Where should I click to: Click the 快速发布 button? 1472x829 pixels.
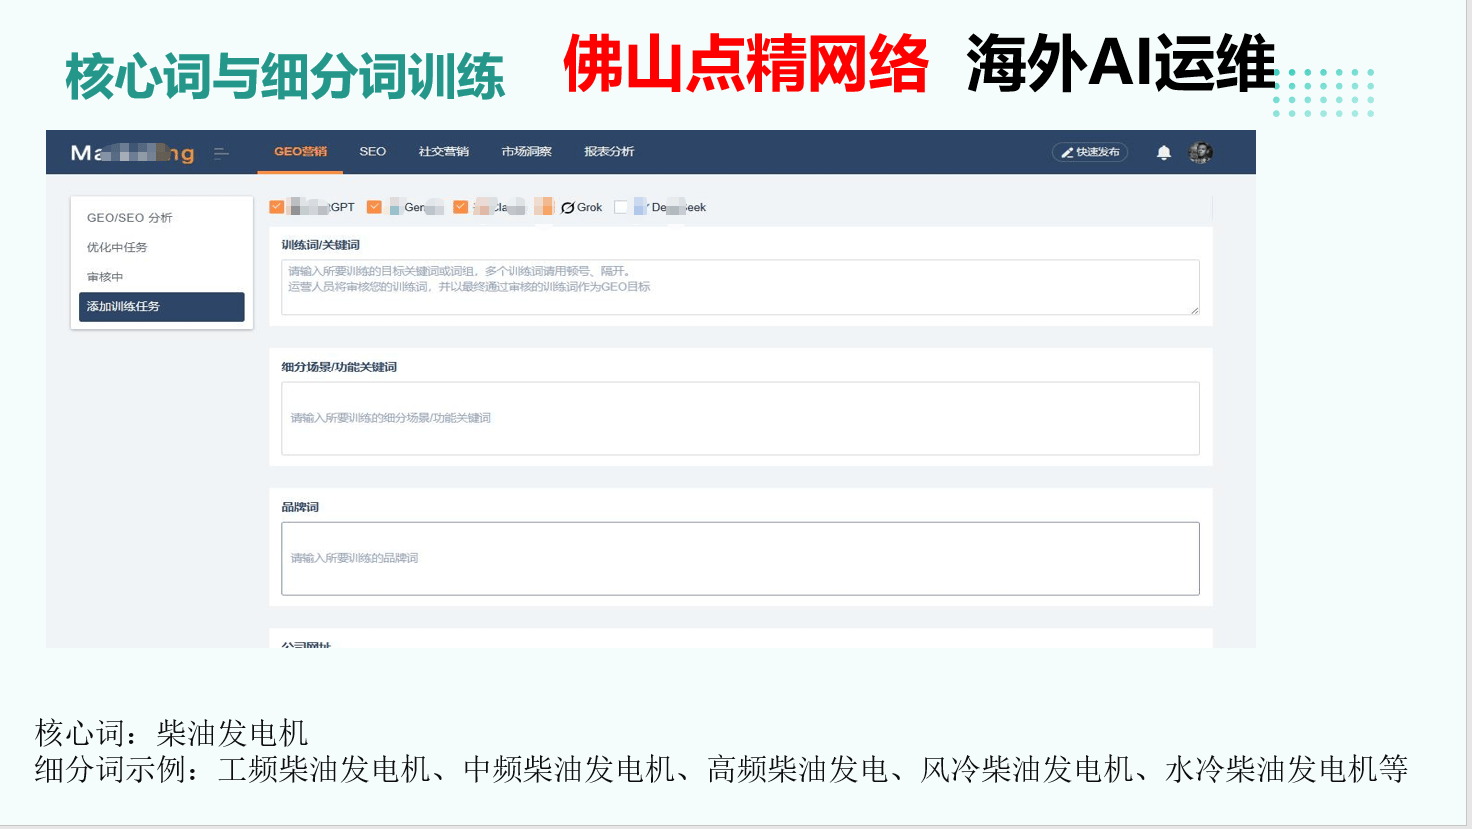(1090, 152)
